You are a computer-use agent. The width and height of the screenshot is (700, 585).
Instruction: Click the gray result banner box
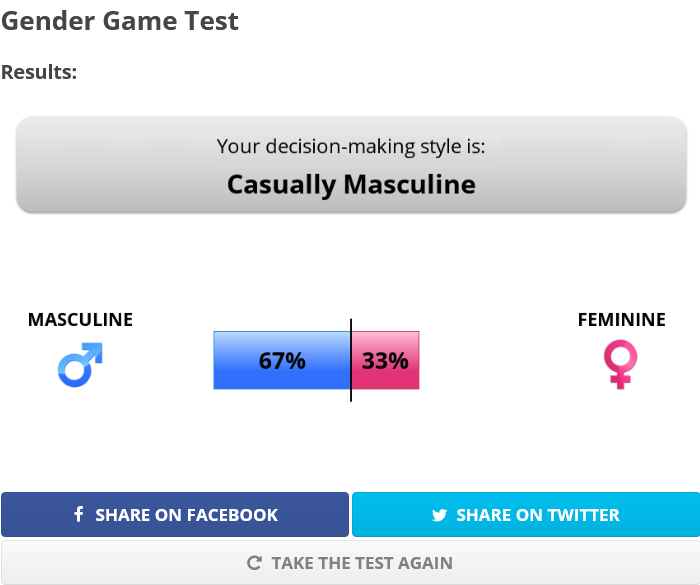click(351, 164)
